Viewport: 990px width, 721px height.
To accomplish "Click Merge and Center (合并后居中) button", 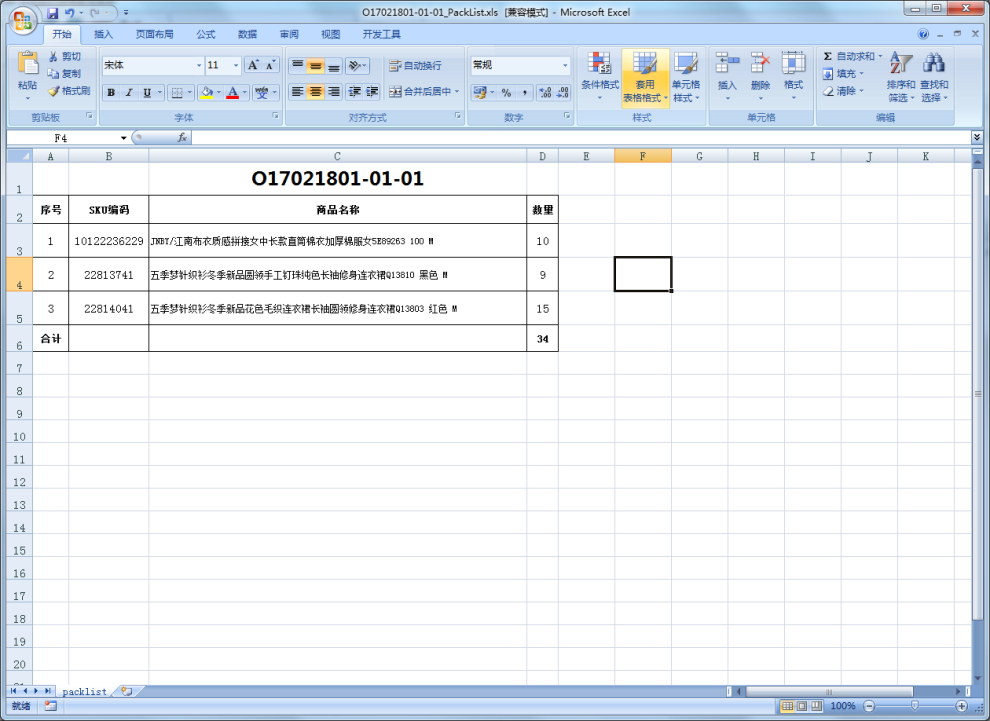I will click(424, 92).
